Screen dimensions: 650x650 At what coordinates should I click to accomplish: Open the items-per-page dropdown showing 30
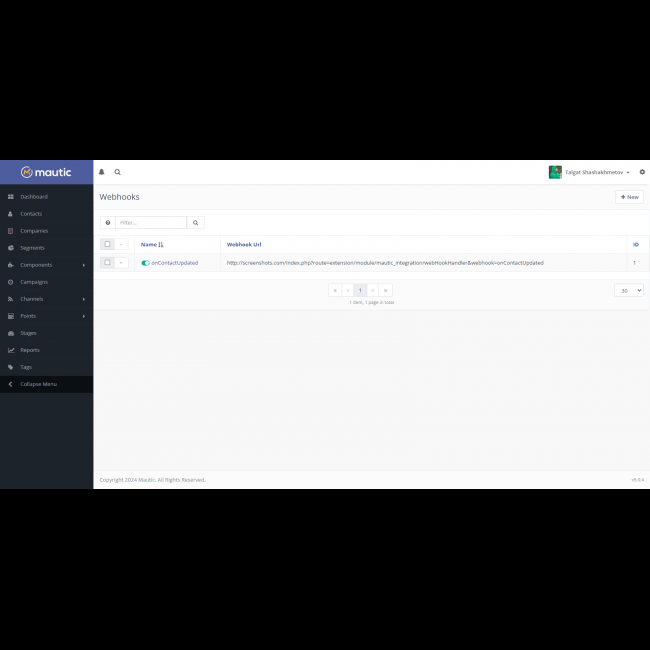tap(628, 290)
